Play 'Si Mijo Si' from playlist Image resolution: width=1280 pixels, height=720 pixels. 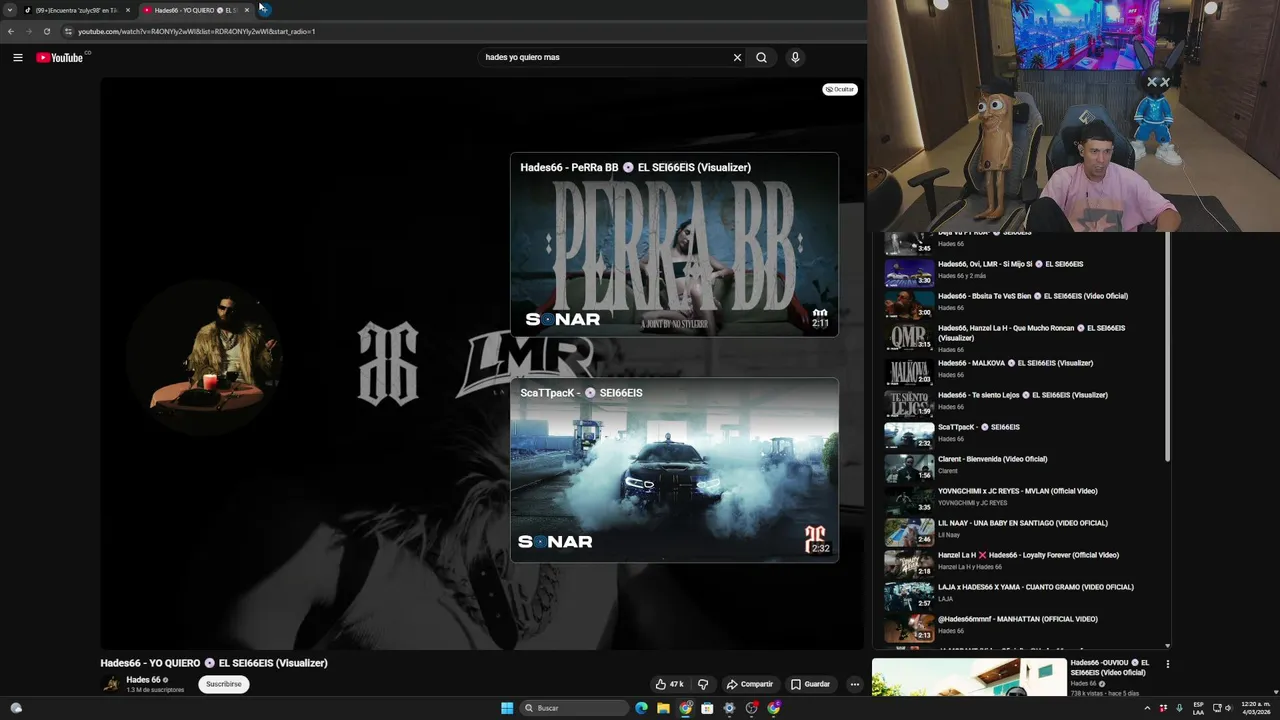[1020, 270]
